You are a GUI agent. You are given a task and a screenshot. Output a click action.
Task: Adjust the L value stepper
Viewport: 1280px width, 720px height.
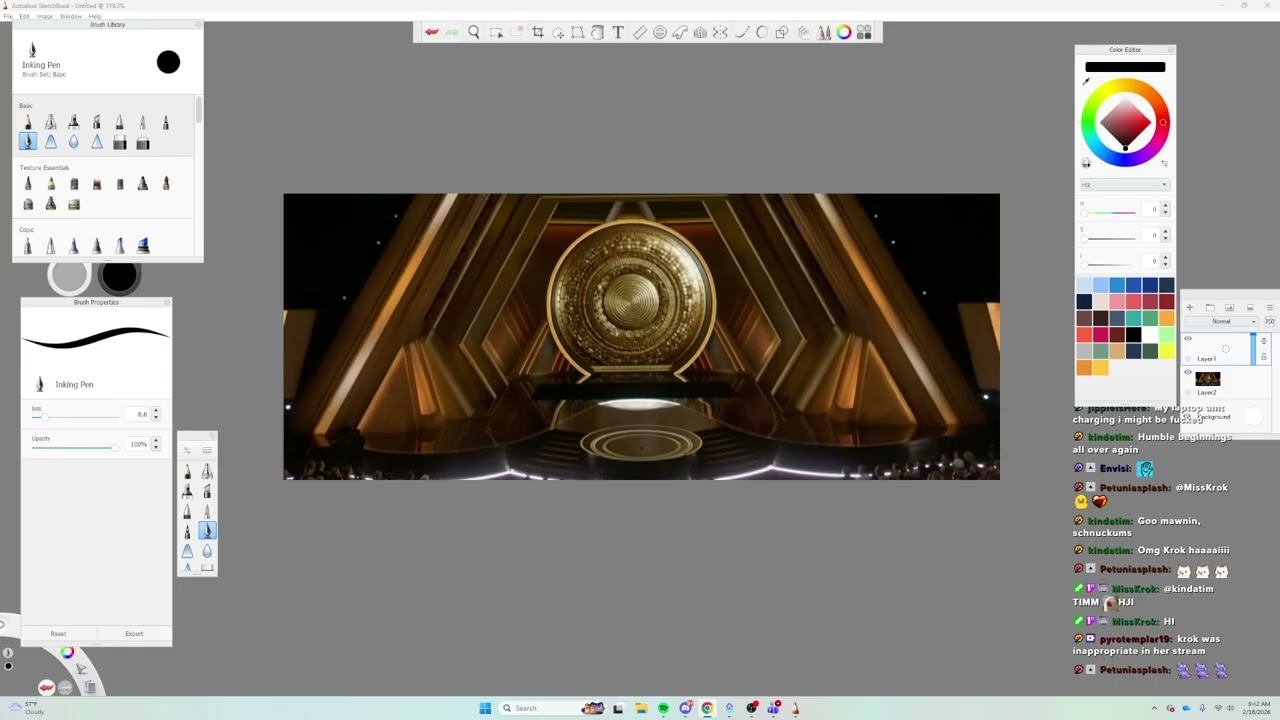coord(1165,261)
